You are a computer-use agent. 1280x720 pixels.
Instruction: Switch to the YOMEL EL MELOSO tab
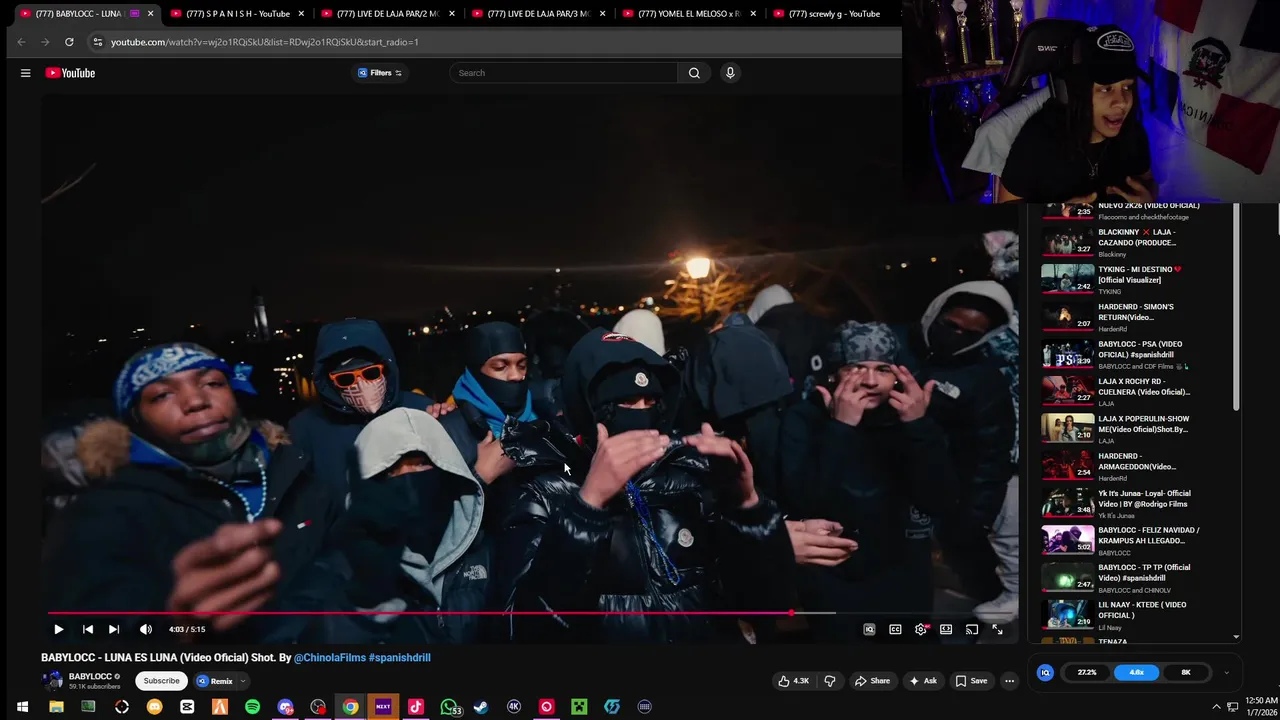689,14
